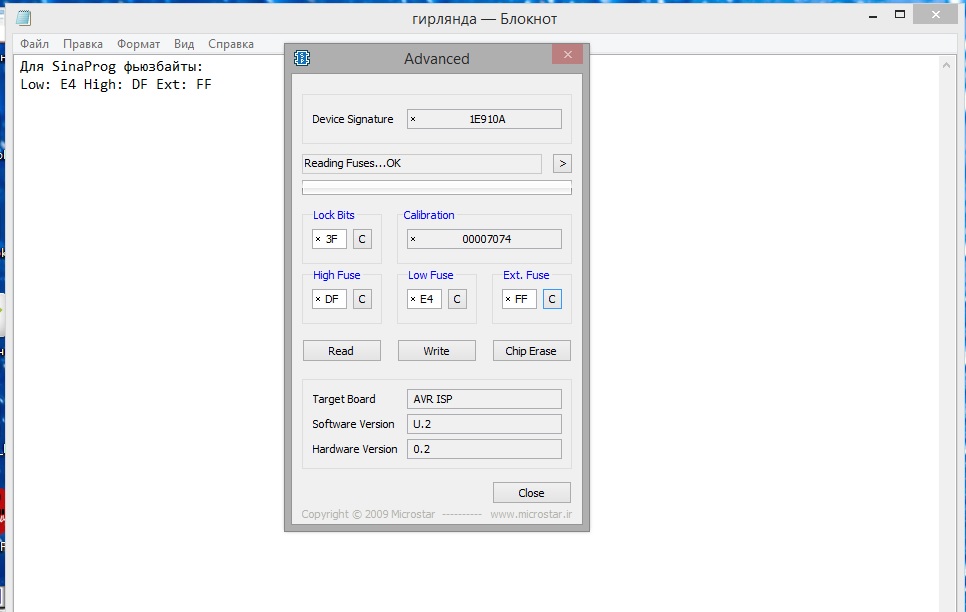Viewport: 966px width, 612px height.
Task: Click the Device Signature field
Action: pyautogui.click(x=485, y=119)
